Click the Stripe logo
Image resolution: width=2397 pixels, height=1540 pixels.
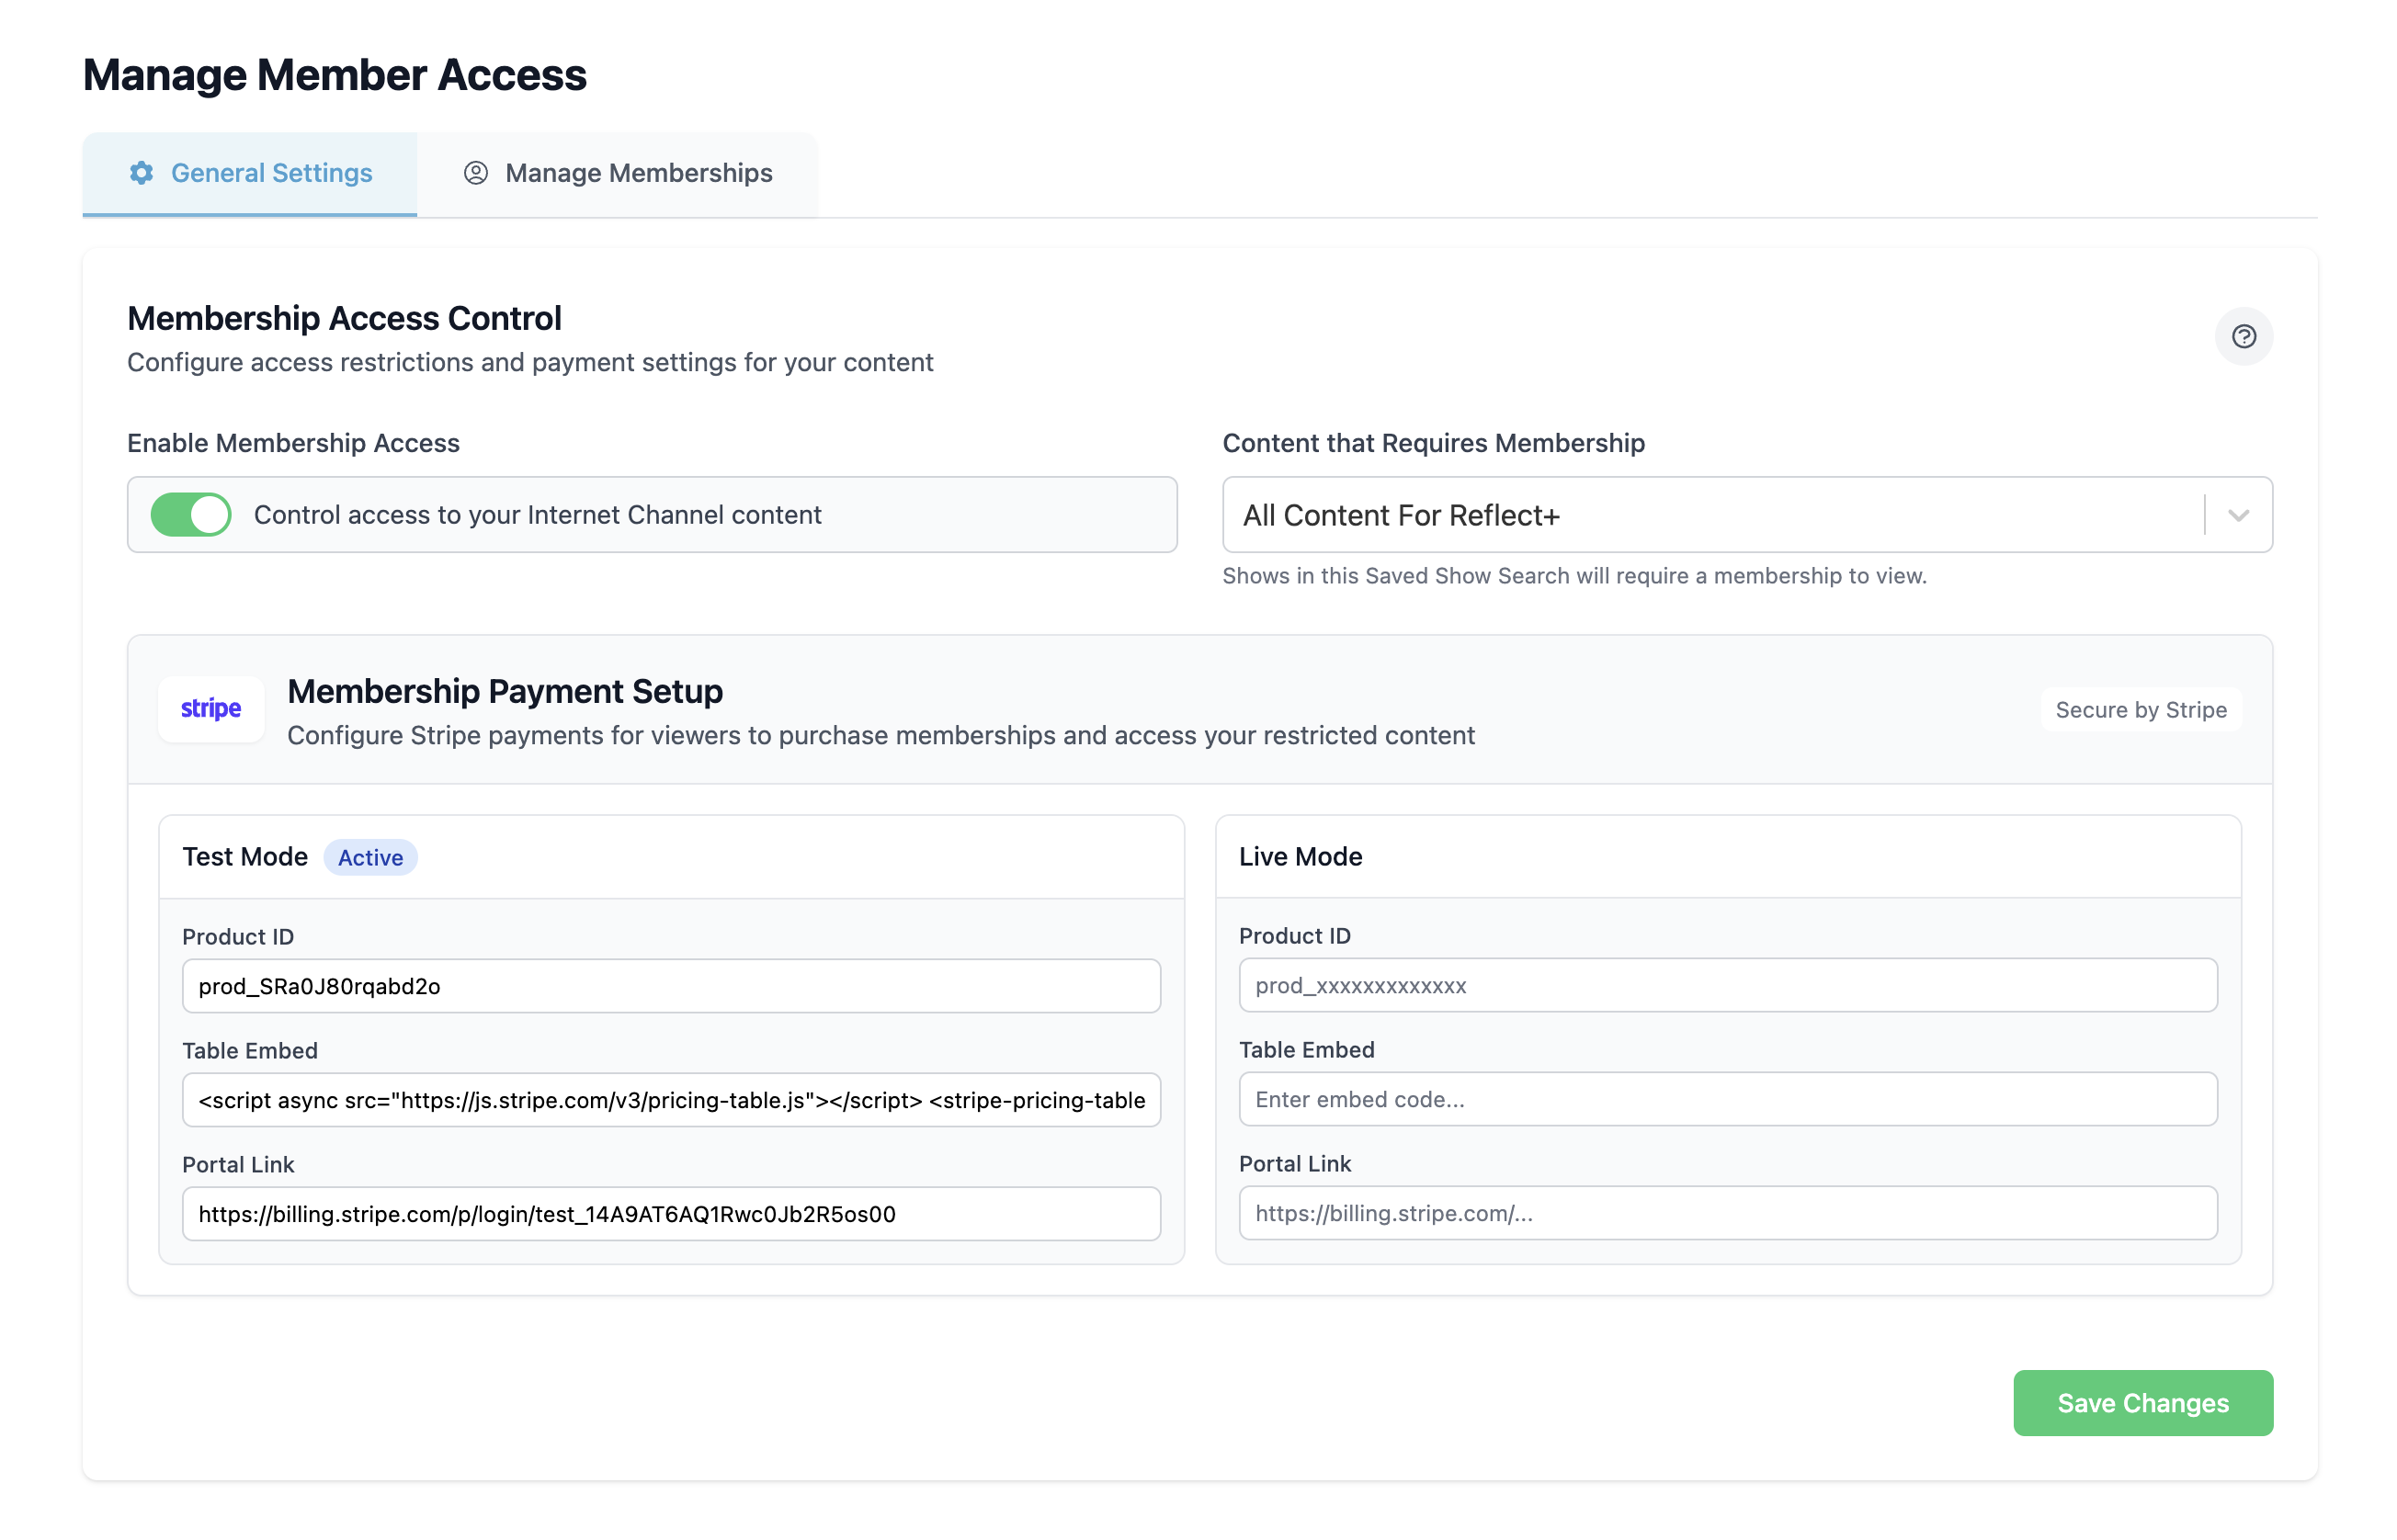pyautogui.click(x=210, y=709)
